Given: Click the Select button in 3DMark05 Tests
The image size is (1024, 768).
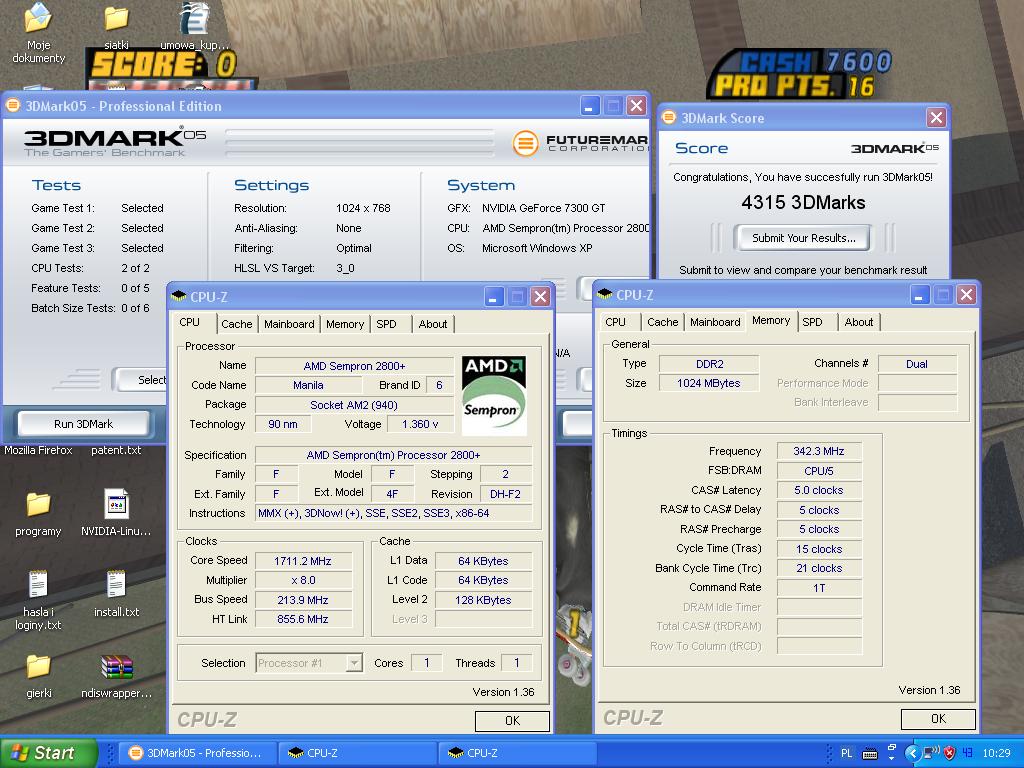Looking at the screenshot, I should (140, 379).
